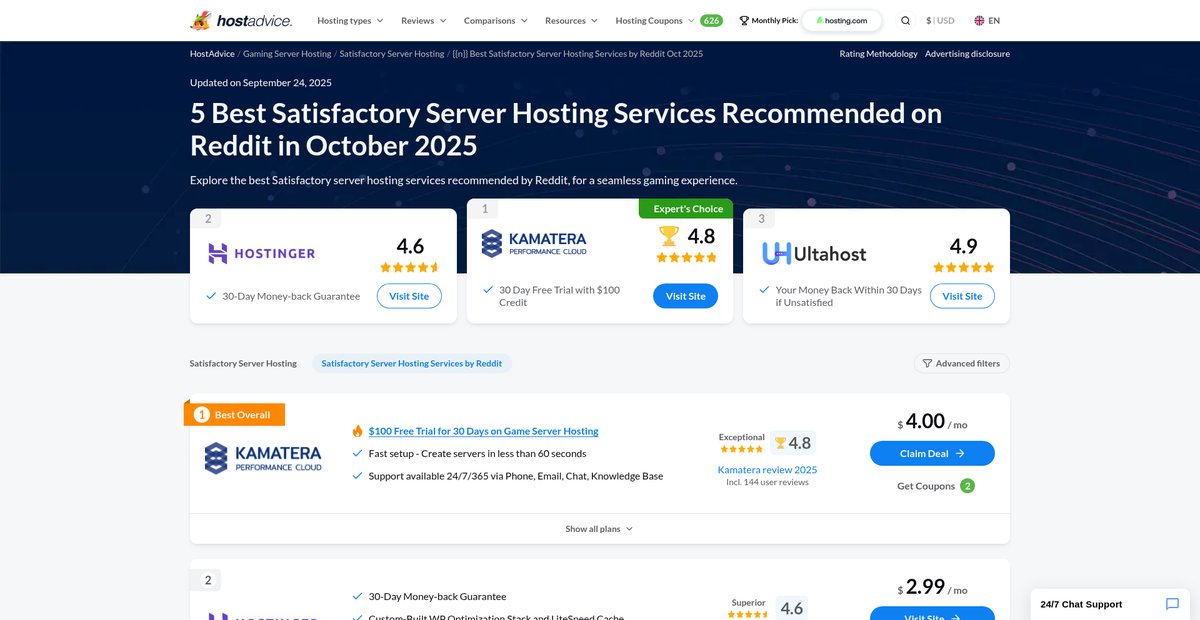Click the gold trophy next to 4.8 rating

(669, 236)
